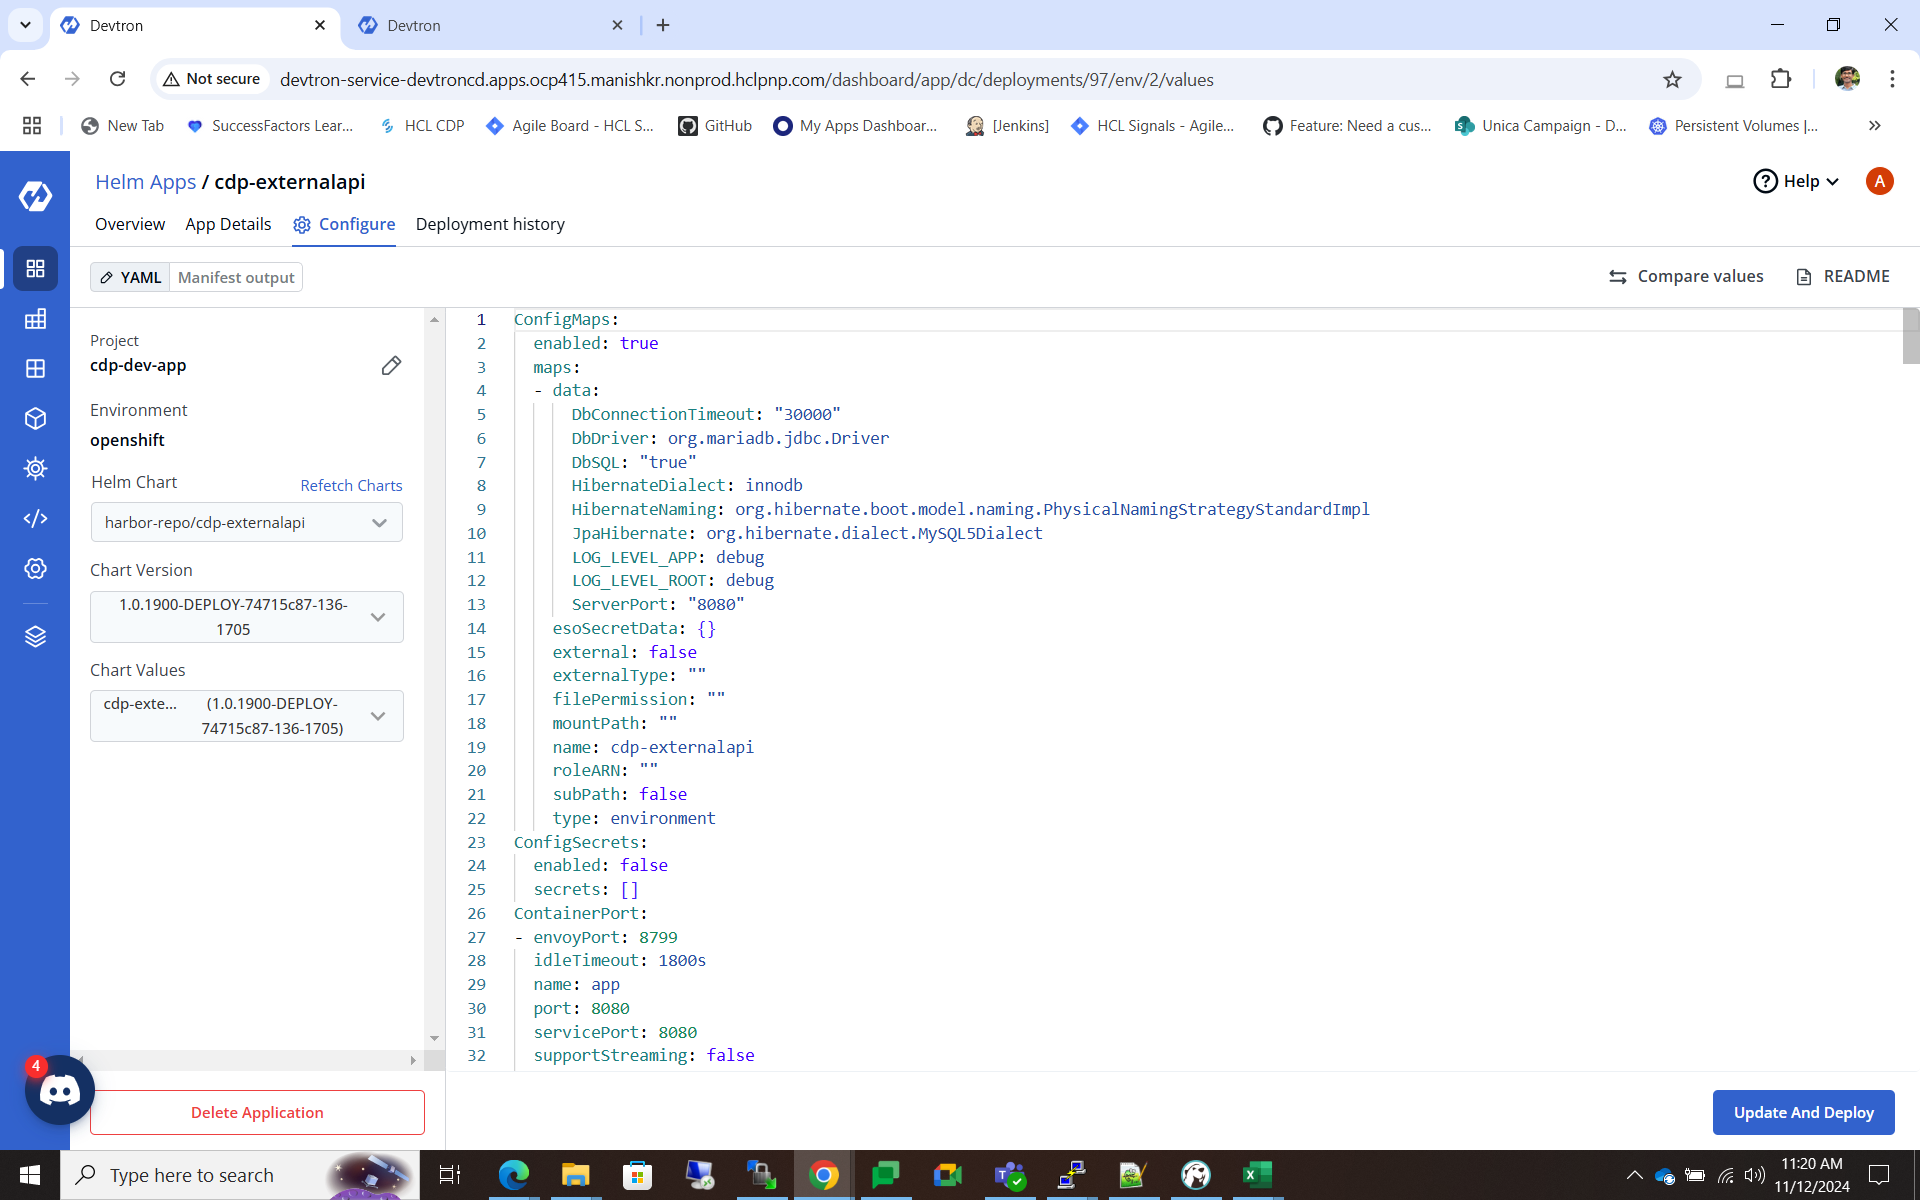Open the Discord chat bubble icon
Image resolution: width=1920 pixels, height=1200 pixels.
59,1090
